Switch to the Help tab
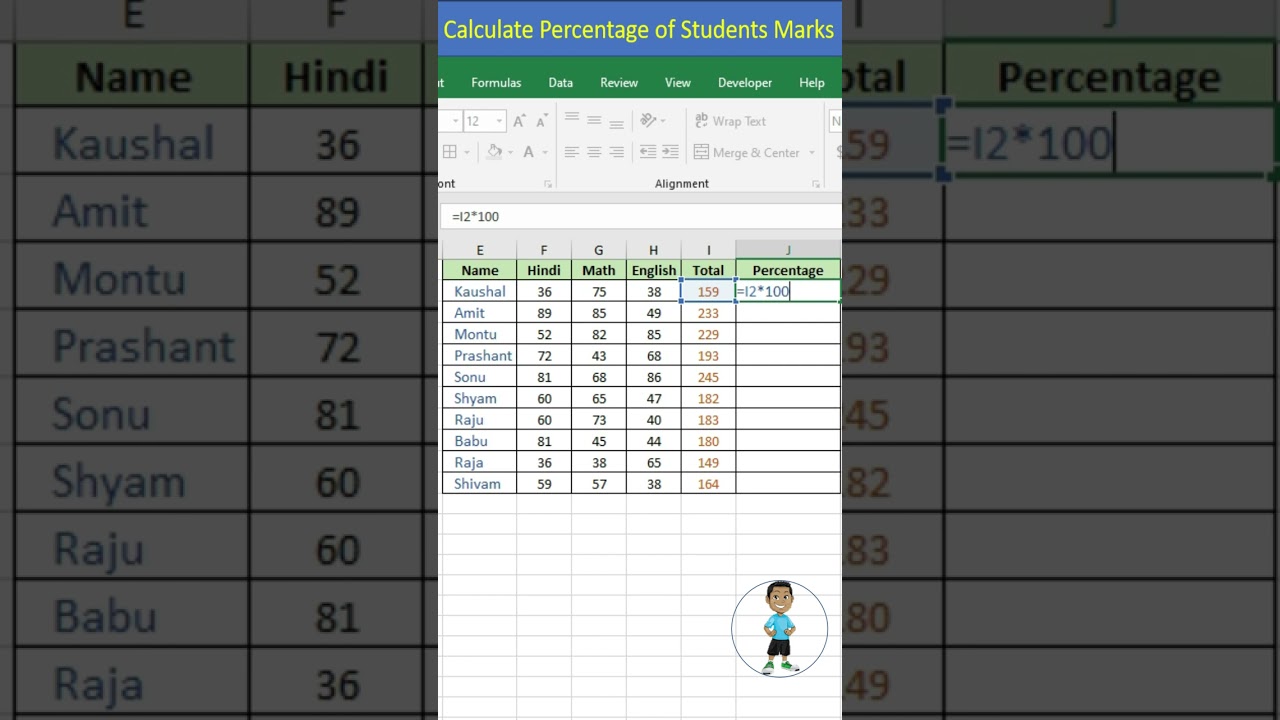1280x720 pixels. (812, 83)
